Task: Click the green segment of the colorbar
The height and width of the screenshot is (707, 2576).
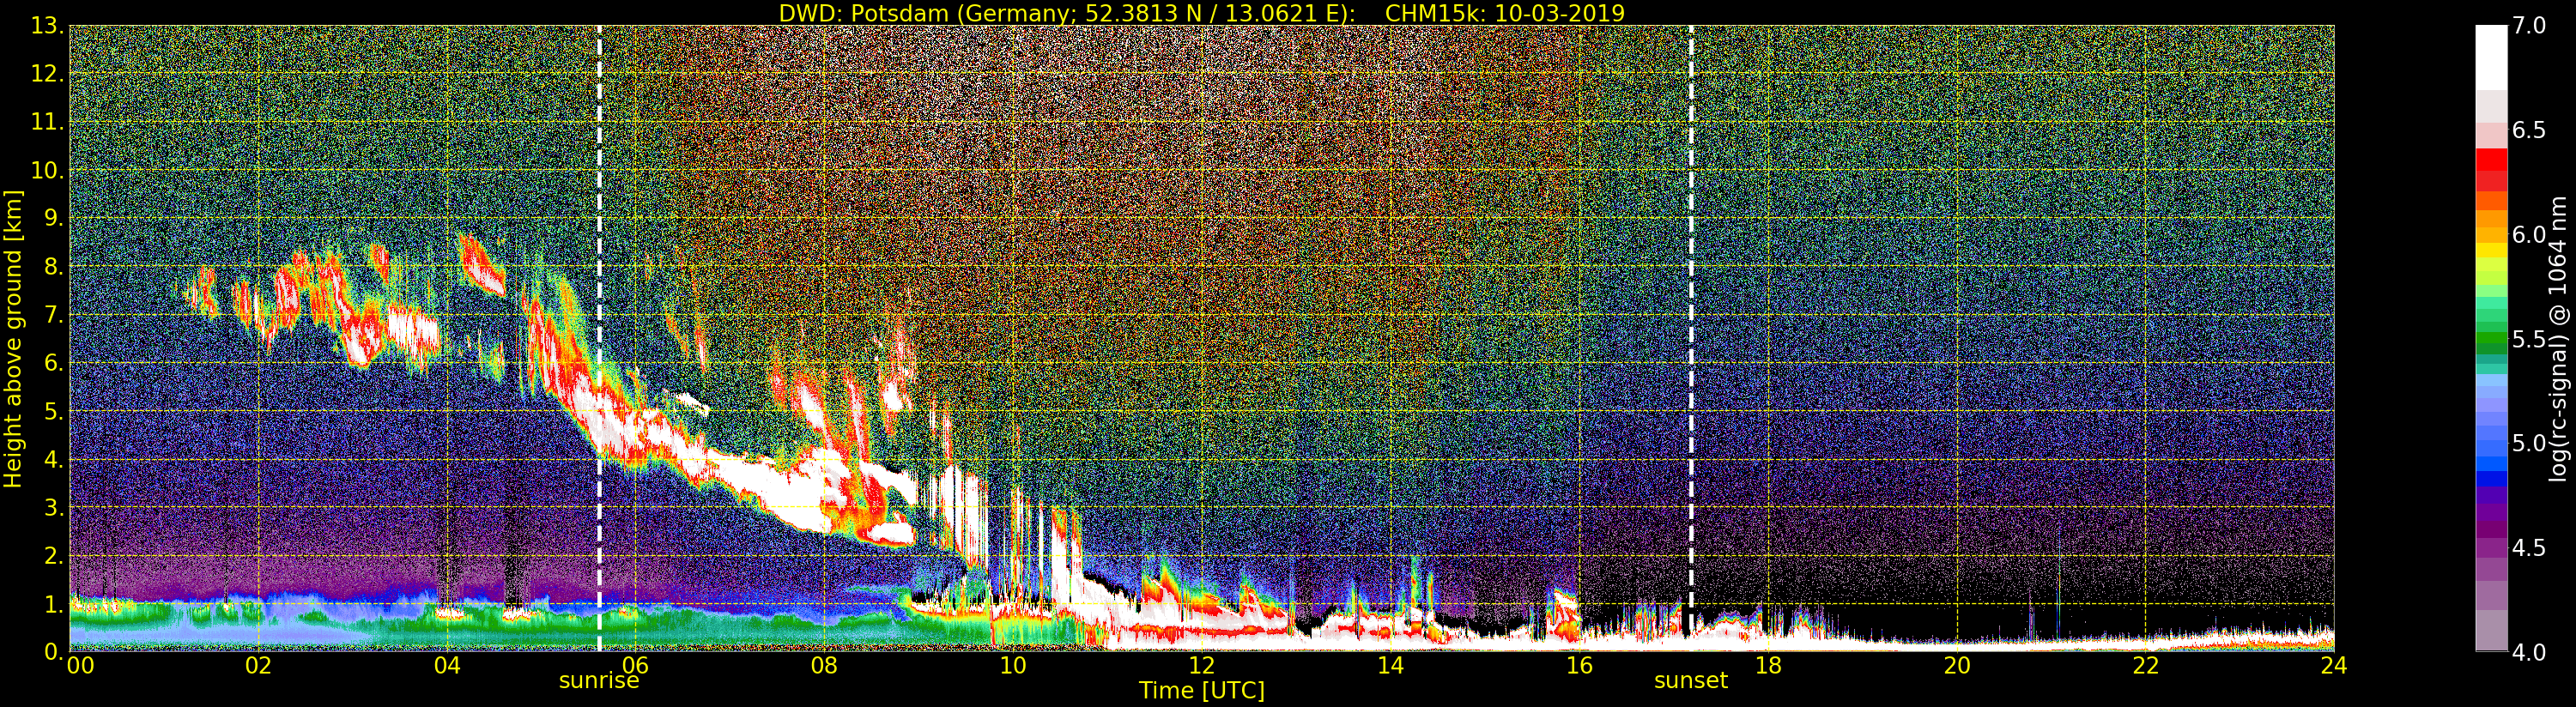Action: tap(2491, 339)
